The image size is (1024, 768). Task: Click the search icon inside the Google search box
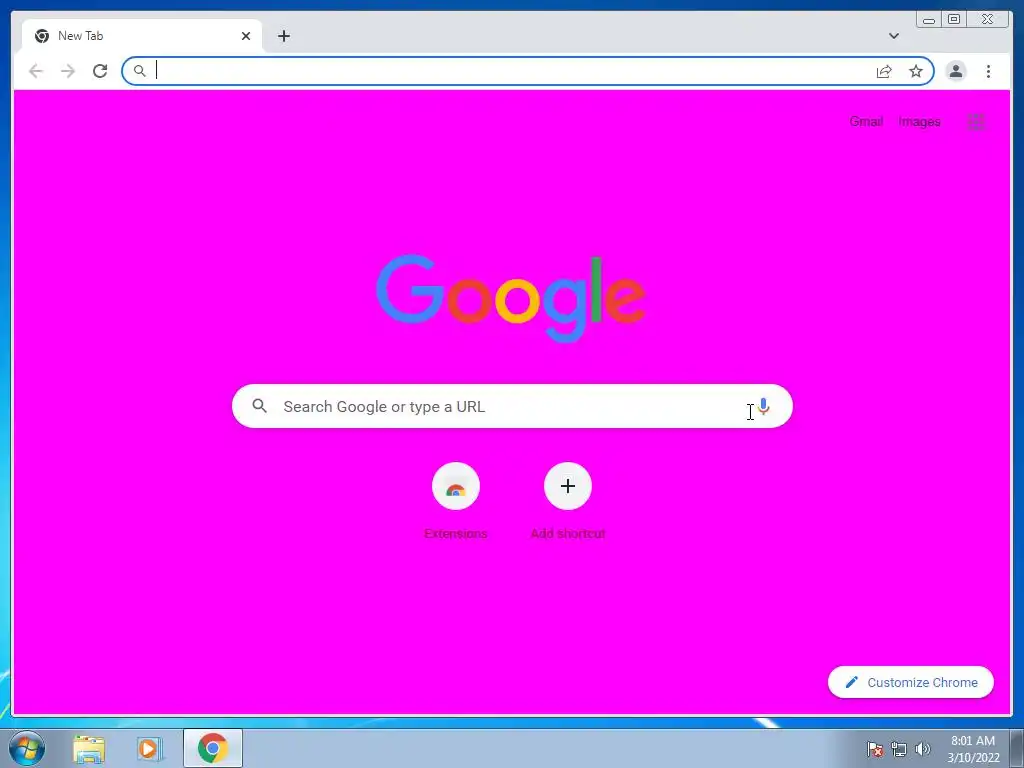tap(259, 406)
